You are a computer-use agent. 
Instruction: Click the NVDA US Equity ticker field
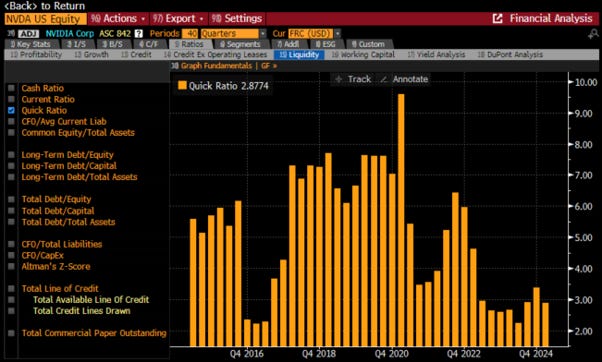click(45, 19)
